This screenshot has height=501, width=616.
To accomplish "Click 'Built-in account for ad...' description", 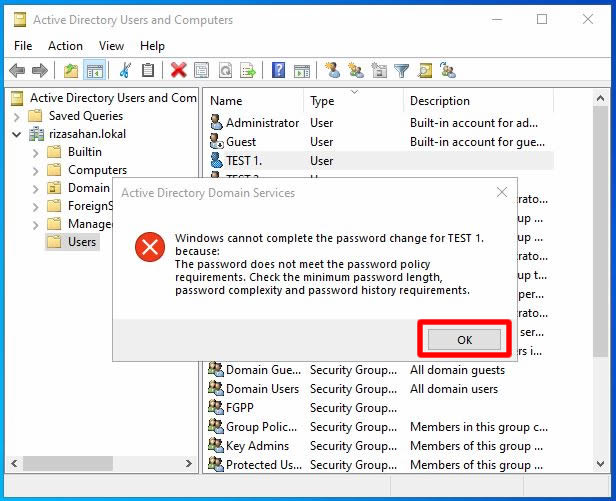I will [x=474, y=123].
